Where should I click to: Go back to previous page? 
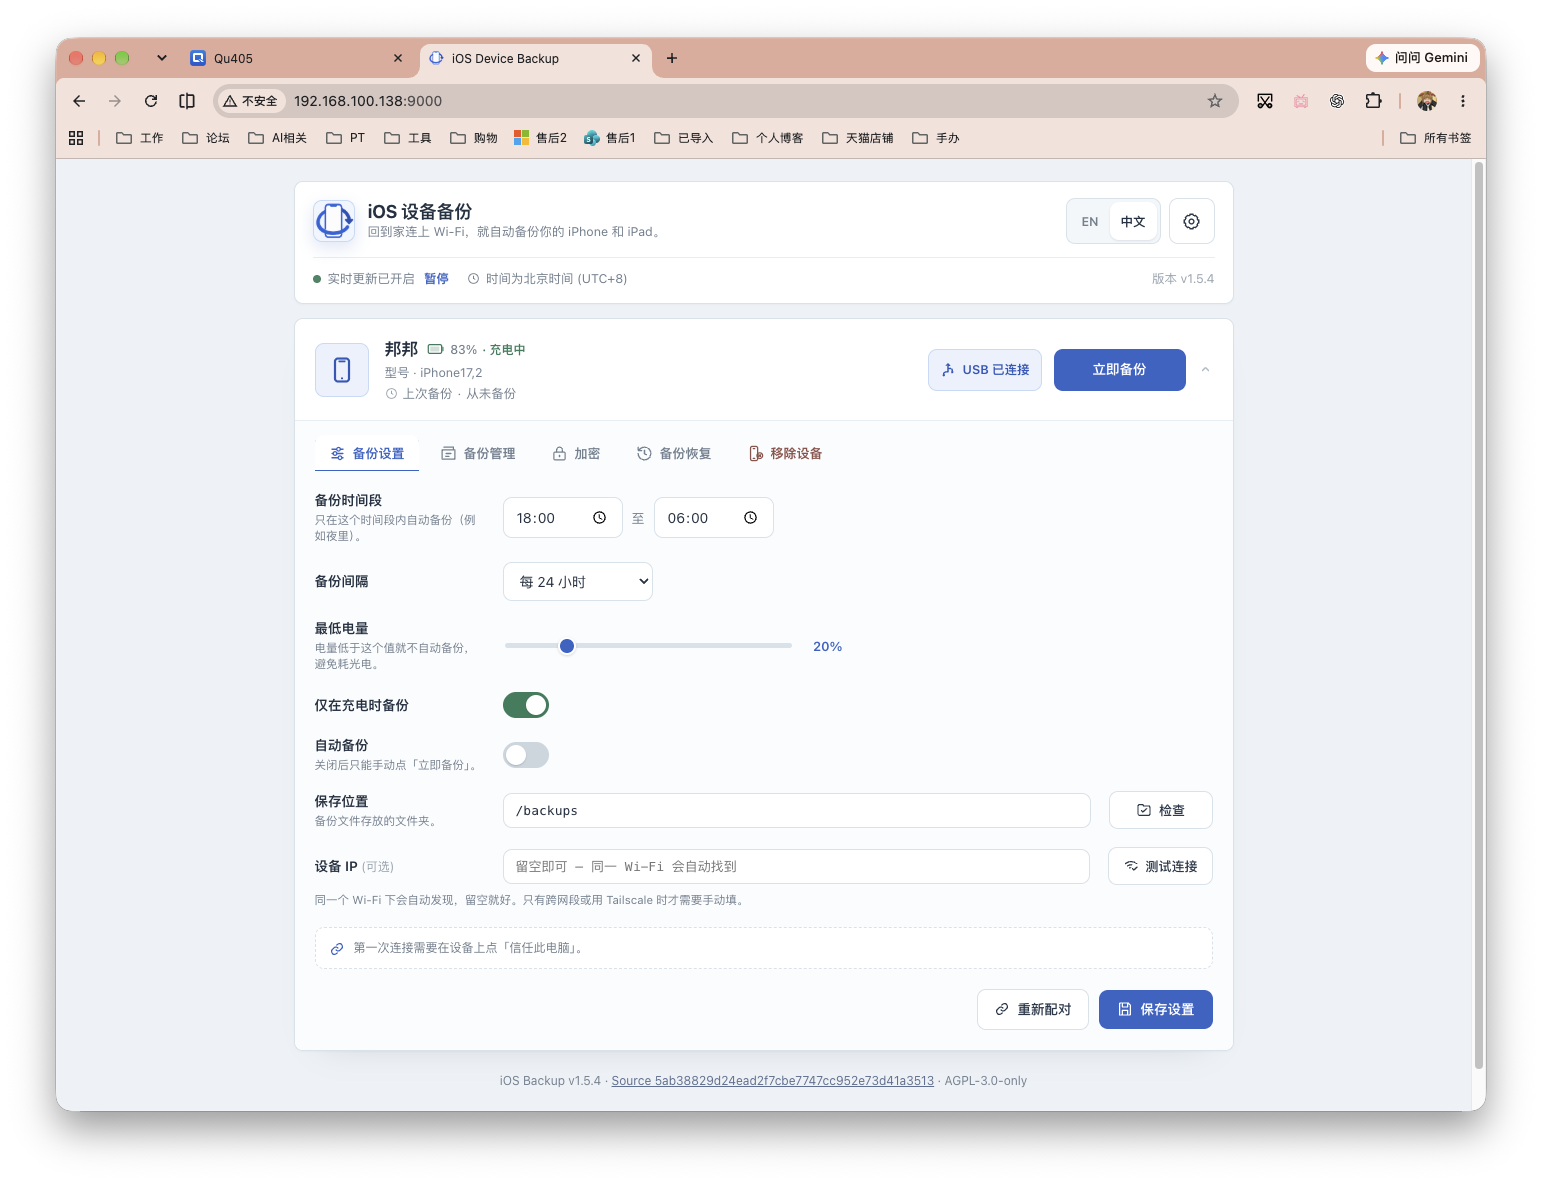[x=79, y=101]
